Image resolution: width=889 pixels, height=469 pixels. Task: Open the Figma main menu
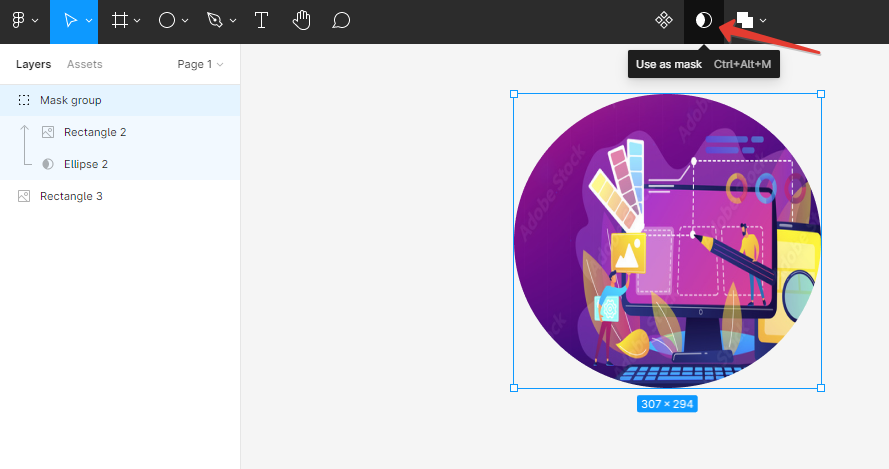[x=18, y=20]
